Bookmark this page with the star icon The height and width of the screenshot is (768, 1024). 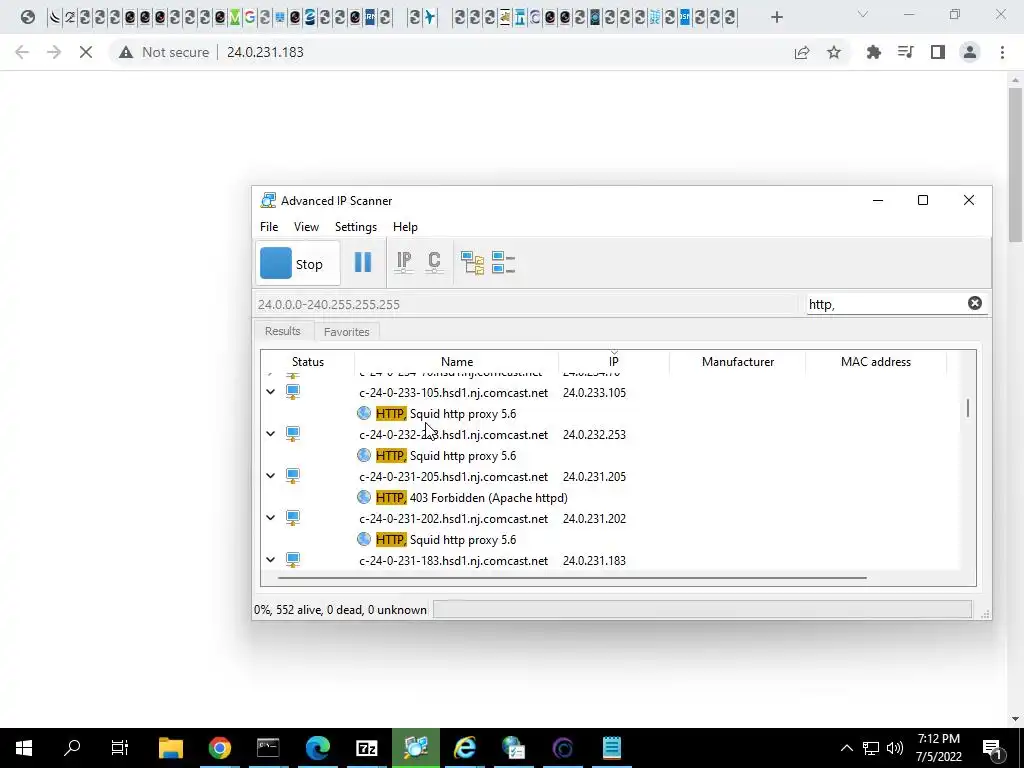coord(834,52)
